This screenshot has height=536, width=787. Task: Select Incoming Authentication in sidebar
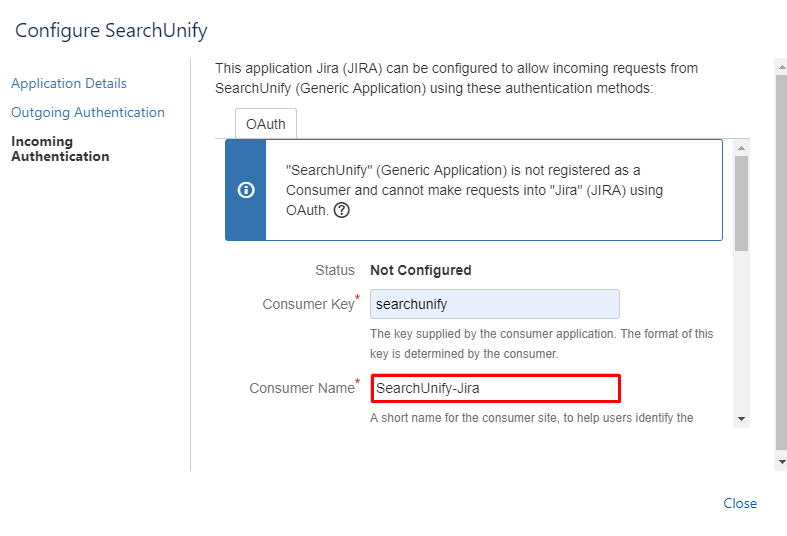click(59, 149)
